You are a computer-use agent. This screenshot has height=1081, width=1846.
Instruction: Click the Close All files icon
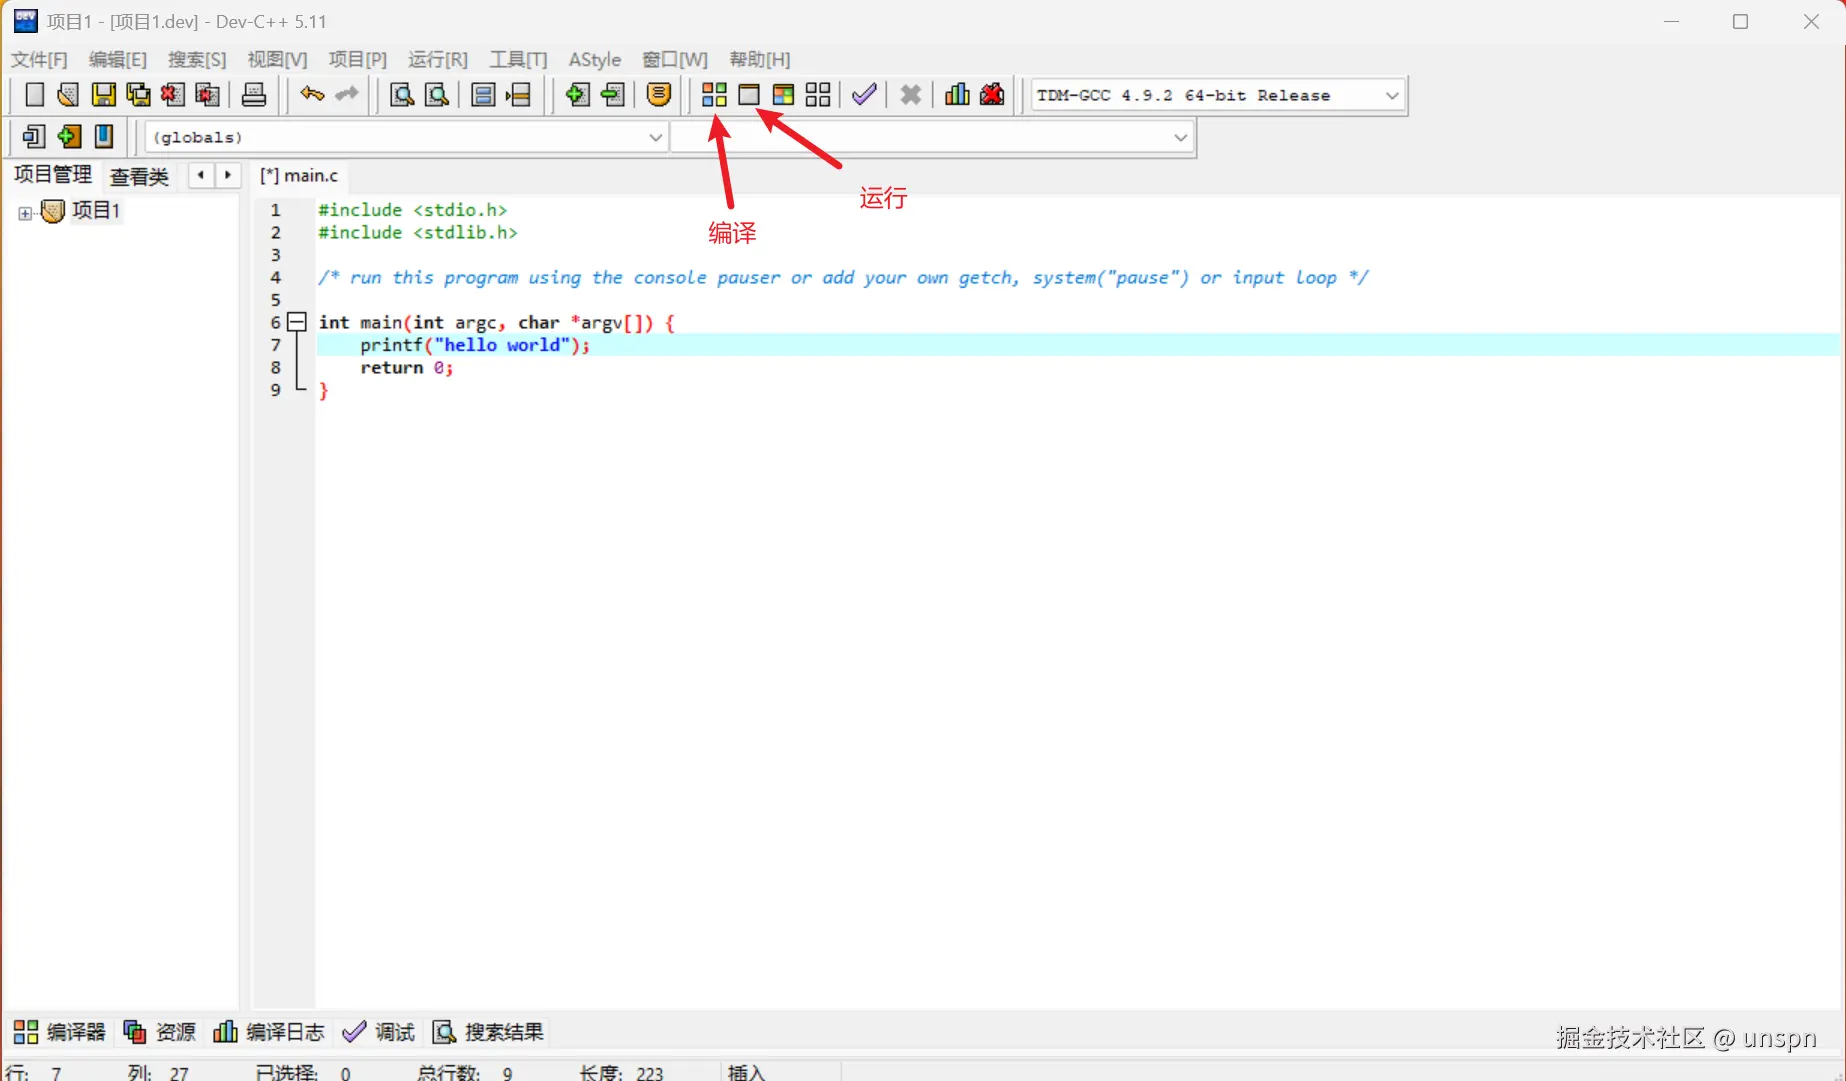click(207, 95)
